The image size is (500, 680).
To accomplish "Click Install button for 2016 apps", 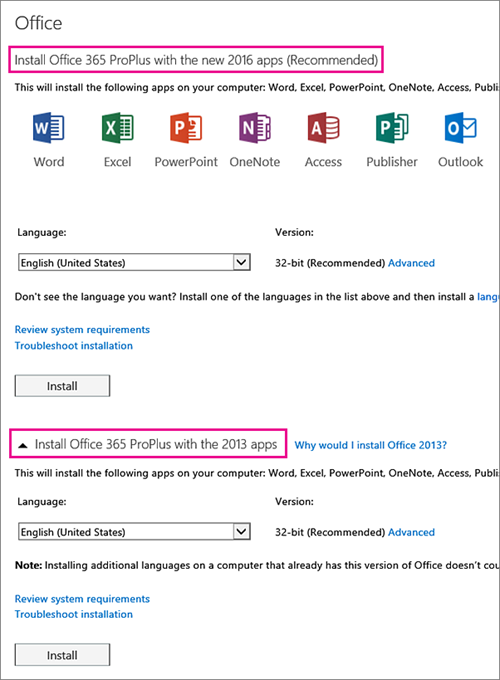I will pyautogui.click(x=62, y=386).
